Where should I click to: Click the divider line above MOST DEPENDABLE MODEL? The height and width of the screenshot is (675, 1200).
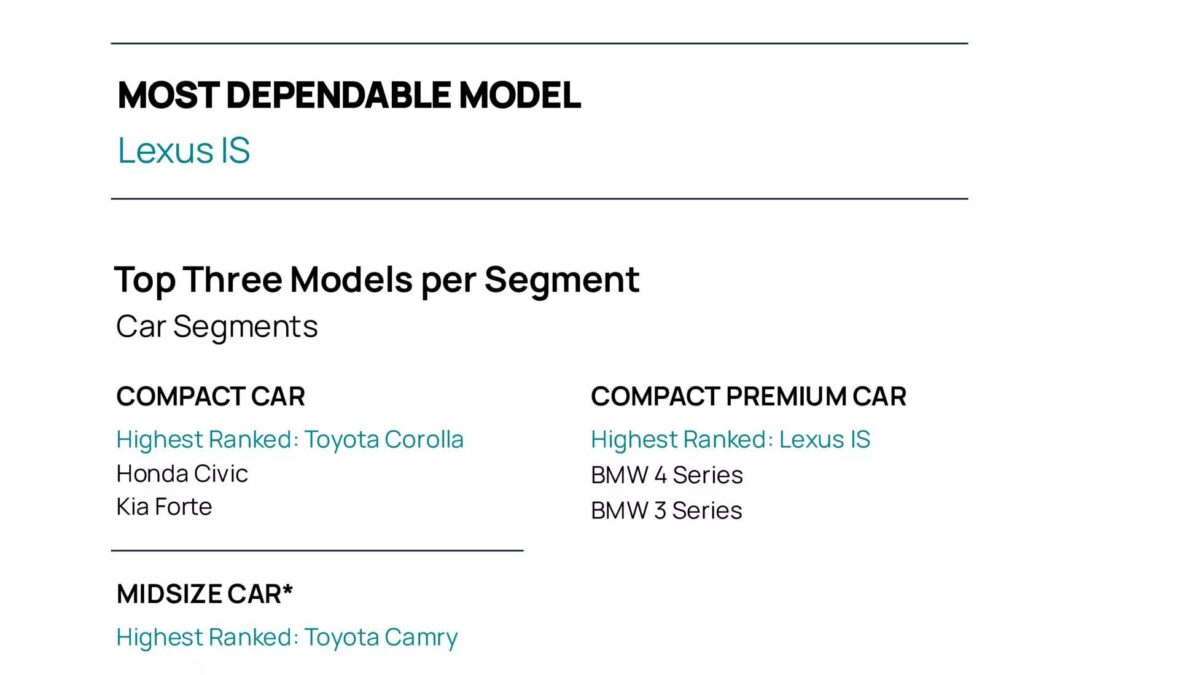click(x=539, y=43)
